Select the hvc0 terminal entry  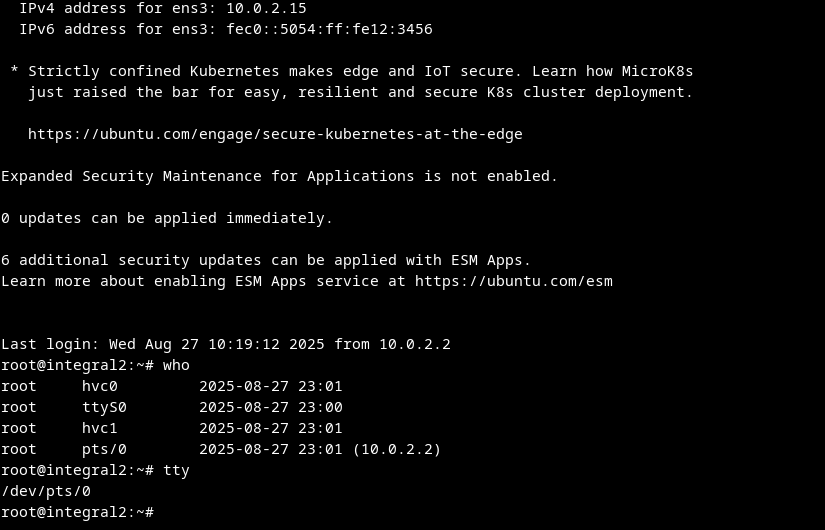(x=100, y=386)
